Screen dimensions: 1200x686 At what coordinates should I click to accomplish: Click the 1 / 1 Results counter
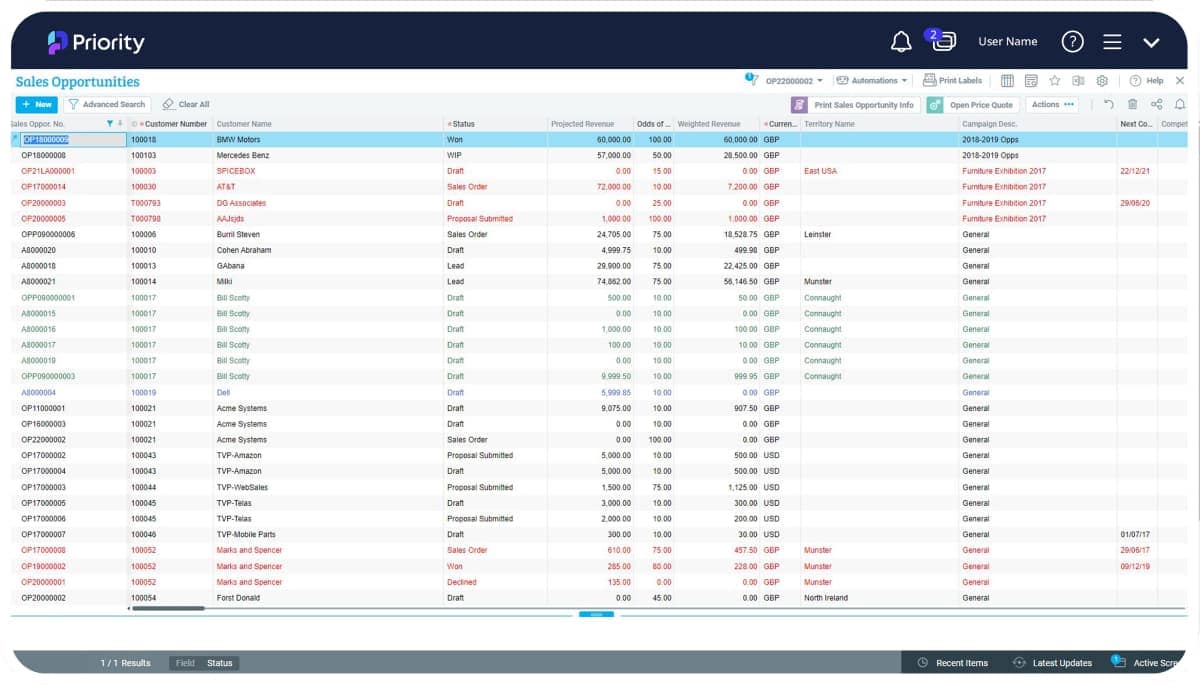pyautogui.click(x=125, y=663)
